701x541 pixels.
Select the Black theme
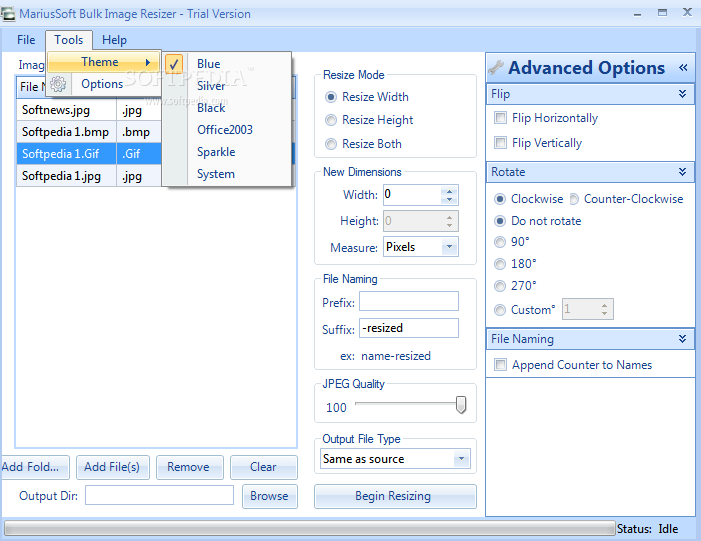pyautogui.click(x=211, y=108)
